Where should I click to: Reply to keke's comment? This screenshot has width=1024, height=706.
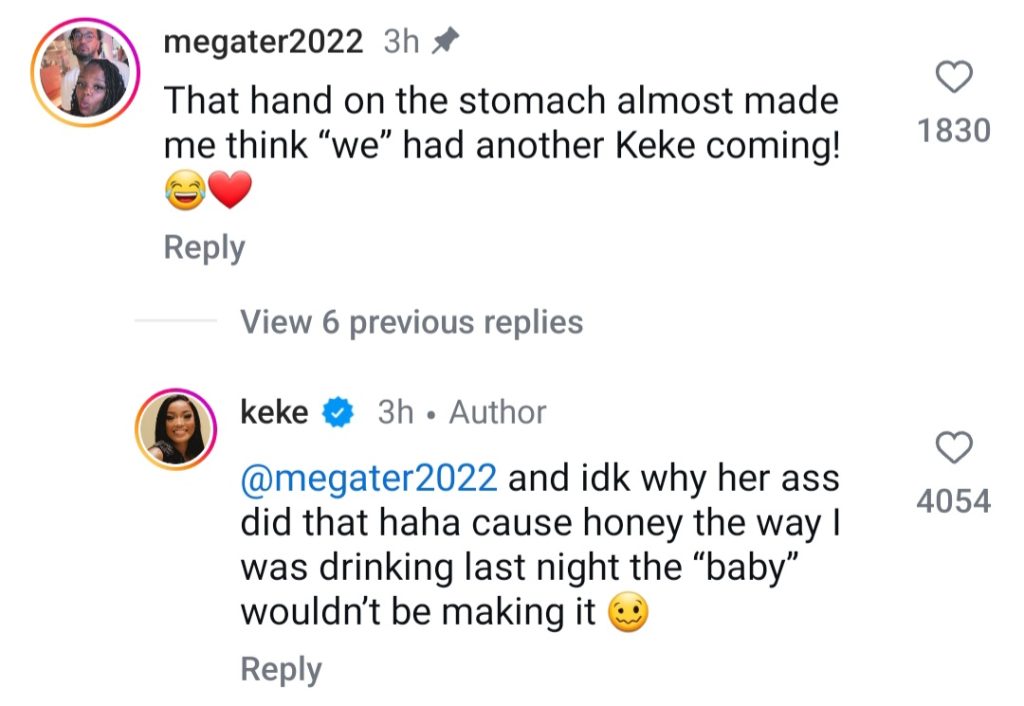pyautogui.click(x=281, y=669)
